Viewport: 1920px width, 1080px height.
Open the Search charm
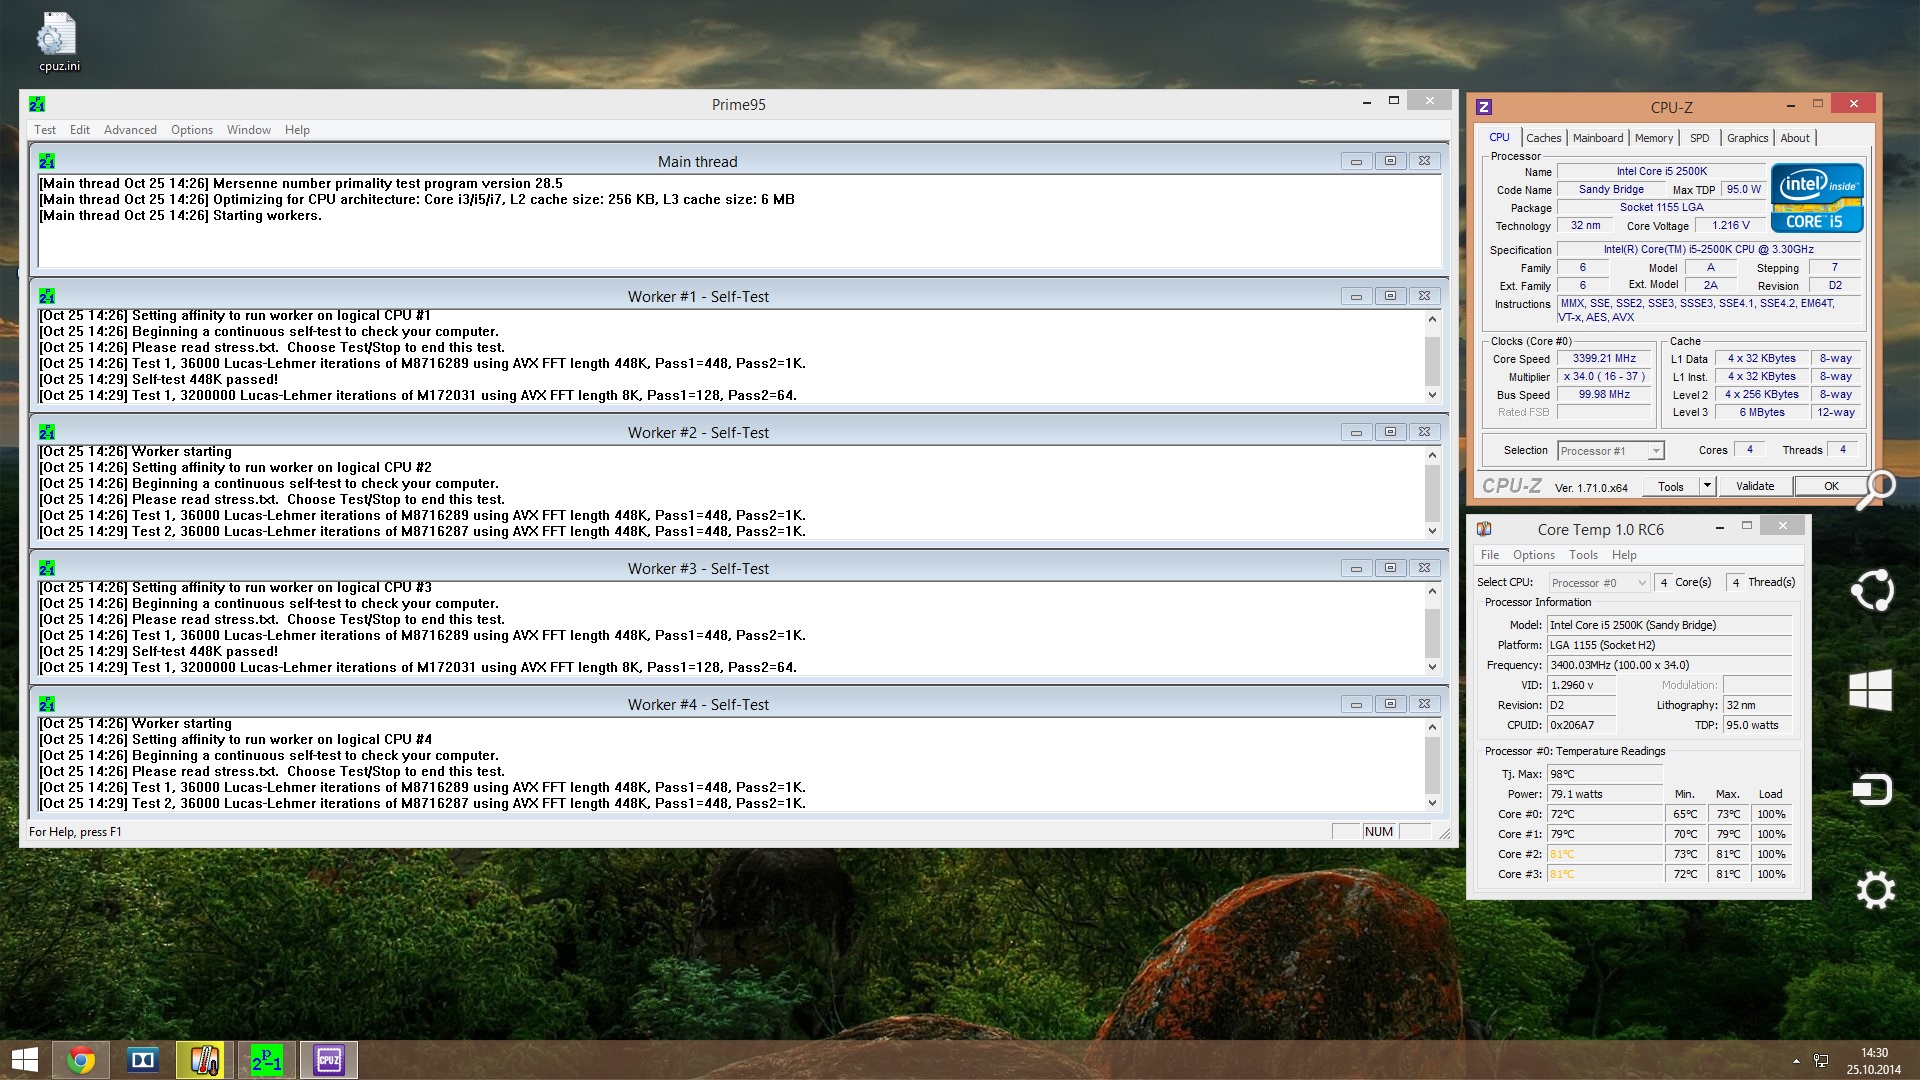click(x=1875, y=490)
